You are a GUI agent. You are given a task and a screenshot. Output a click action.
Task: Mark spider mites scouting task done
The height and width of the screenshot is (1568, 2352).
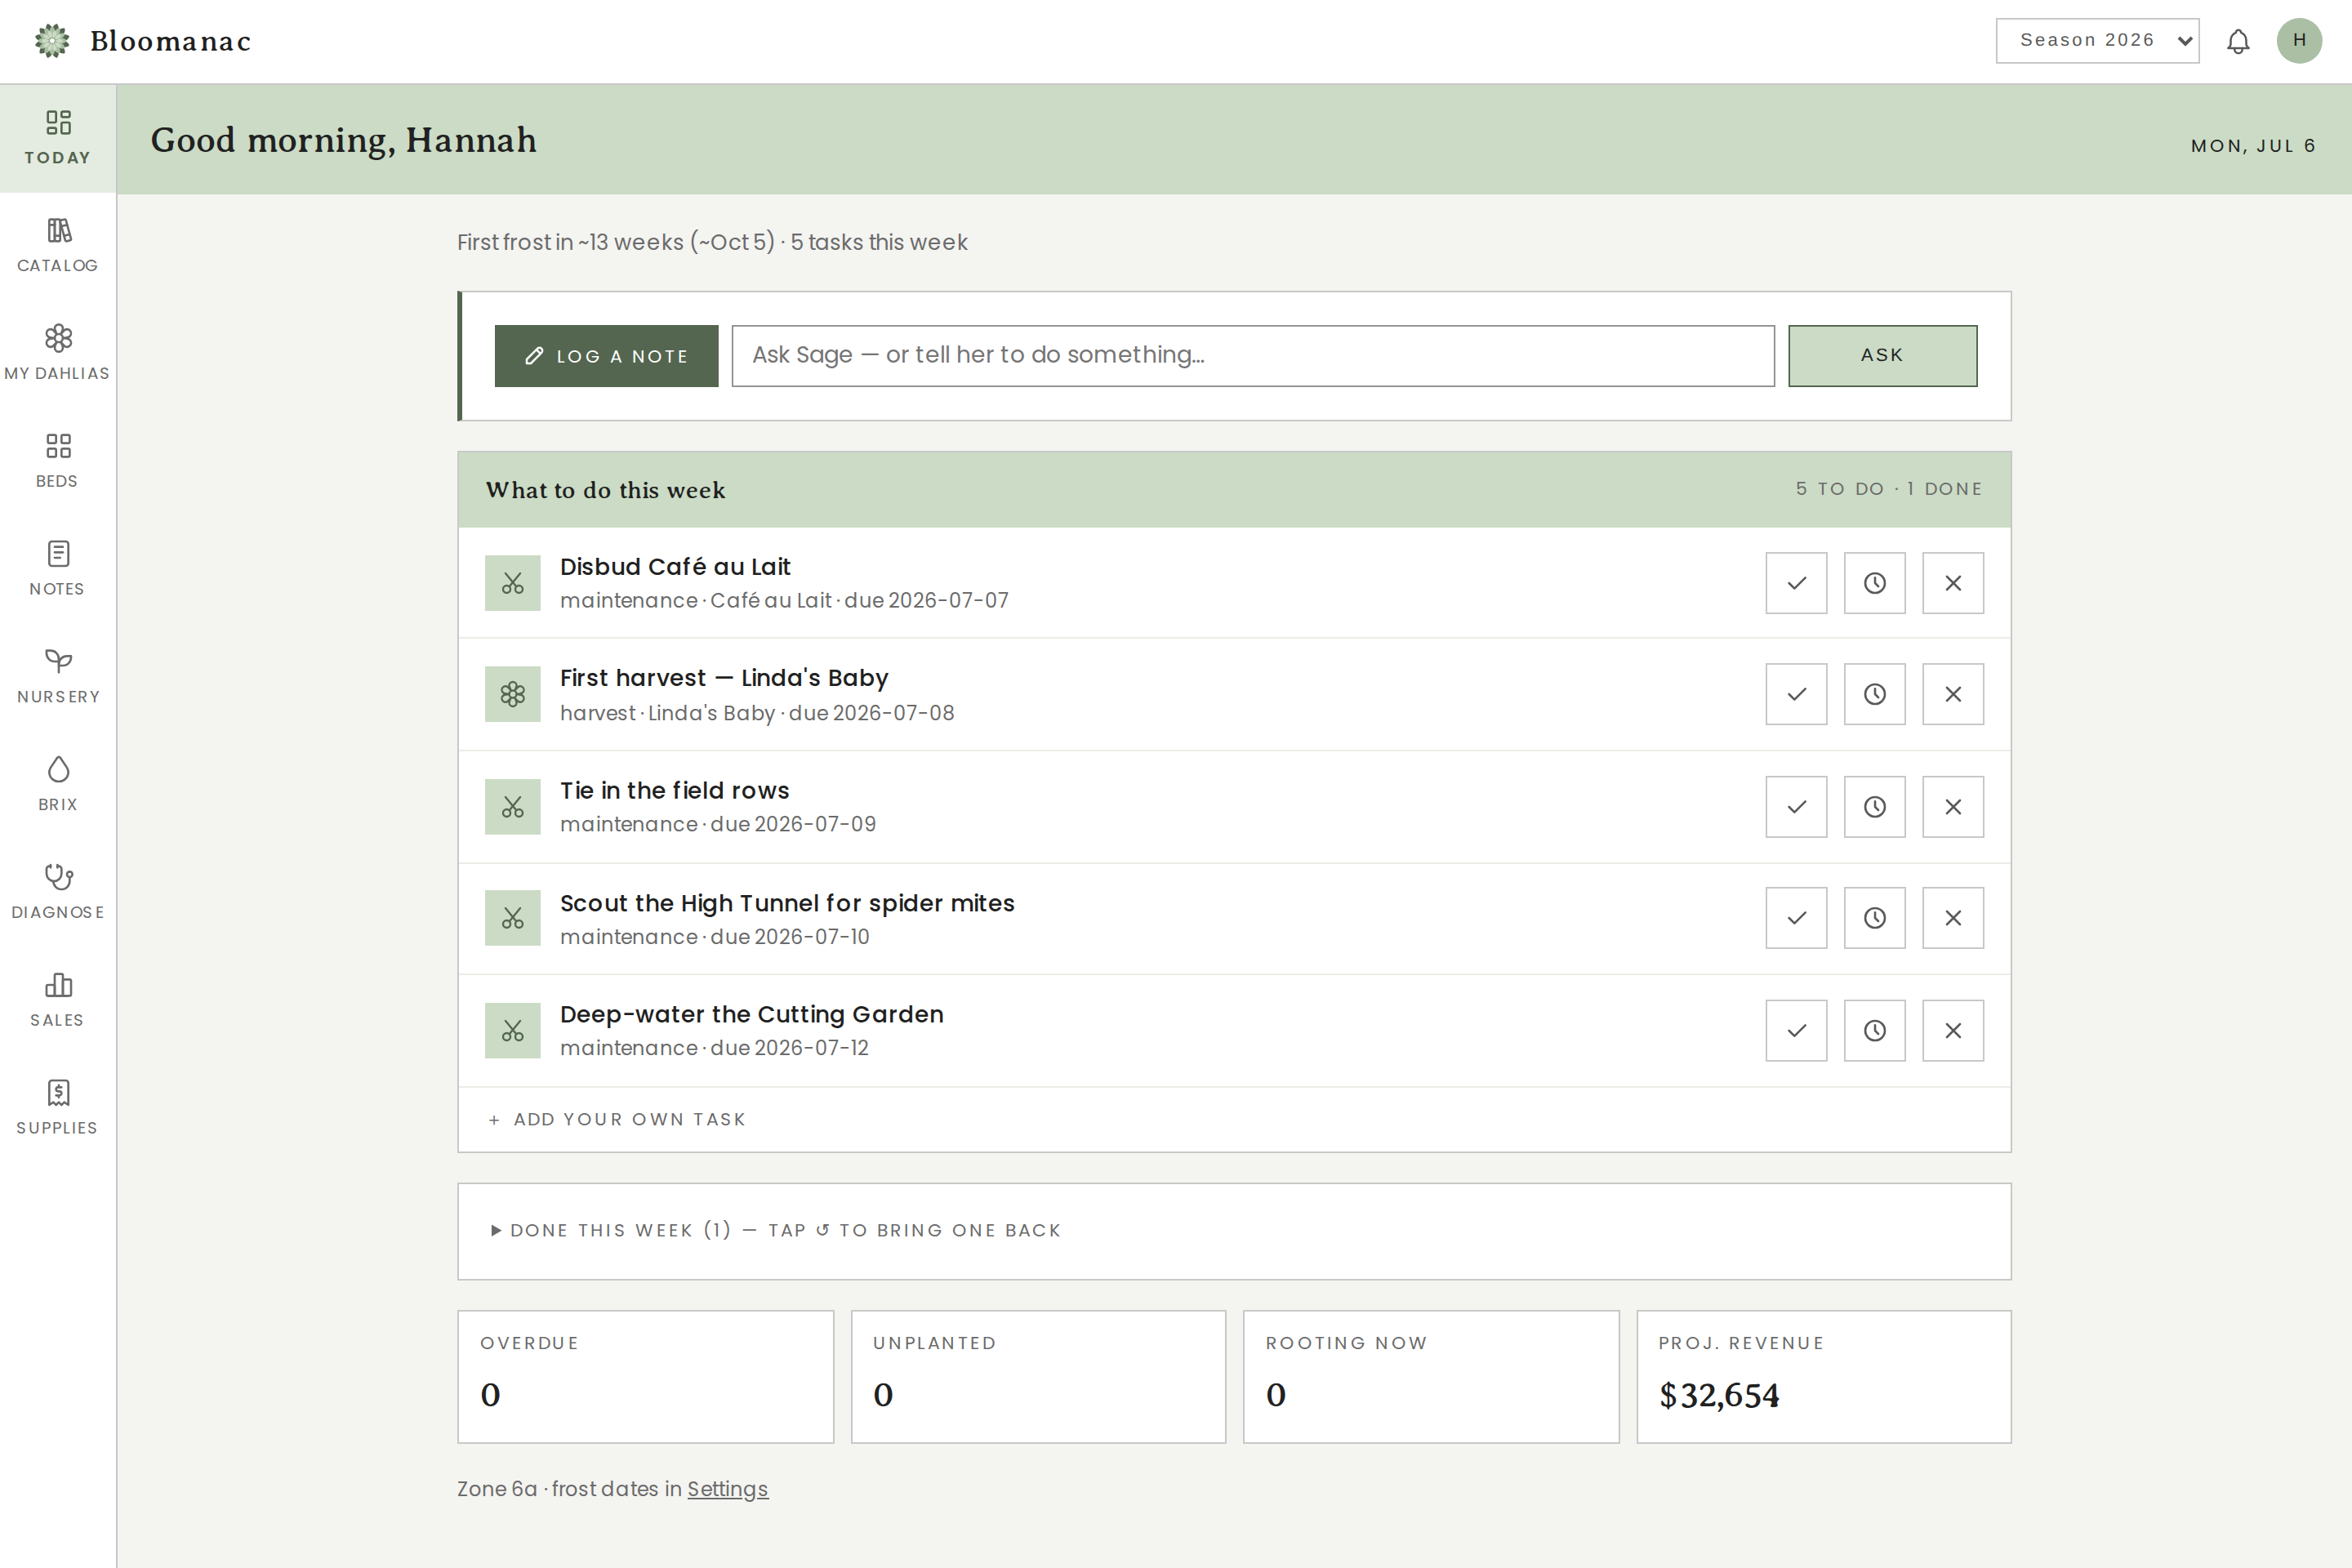(x=1796, y=918)
